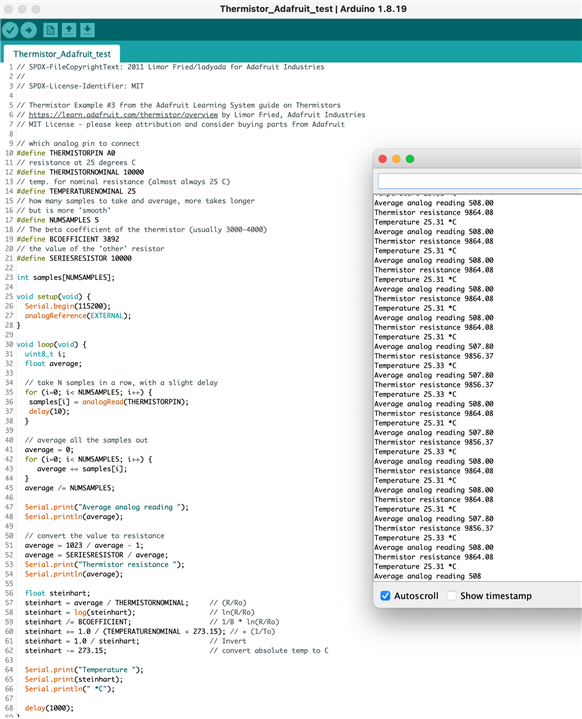Save the sketch with the down-arrow icon
The image size is (582, 719).
[x=87, y=30]
